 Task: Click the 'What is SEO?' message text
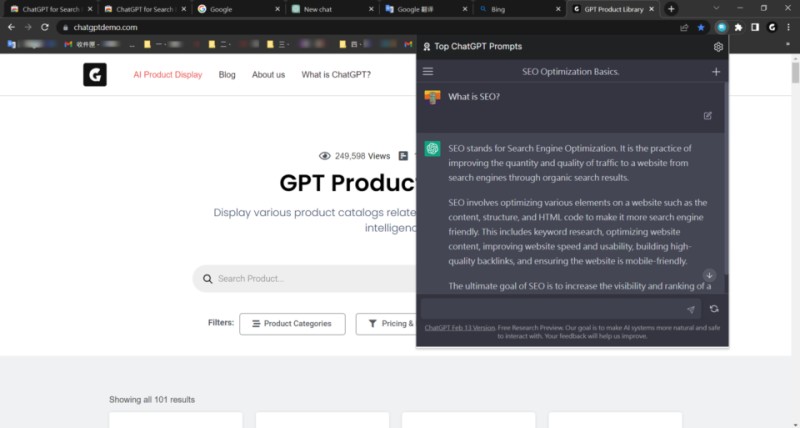tap(474, 96)
